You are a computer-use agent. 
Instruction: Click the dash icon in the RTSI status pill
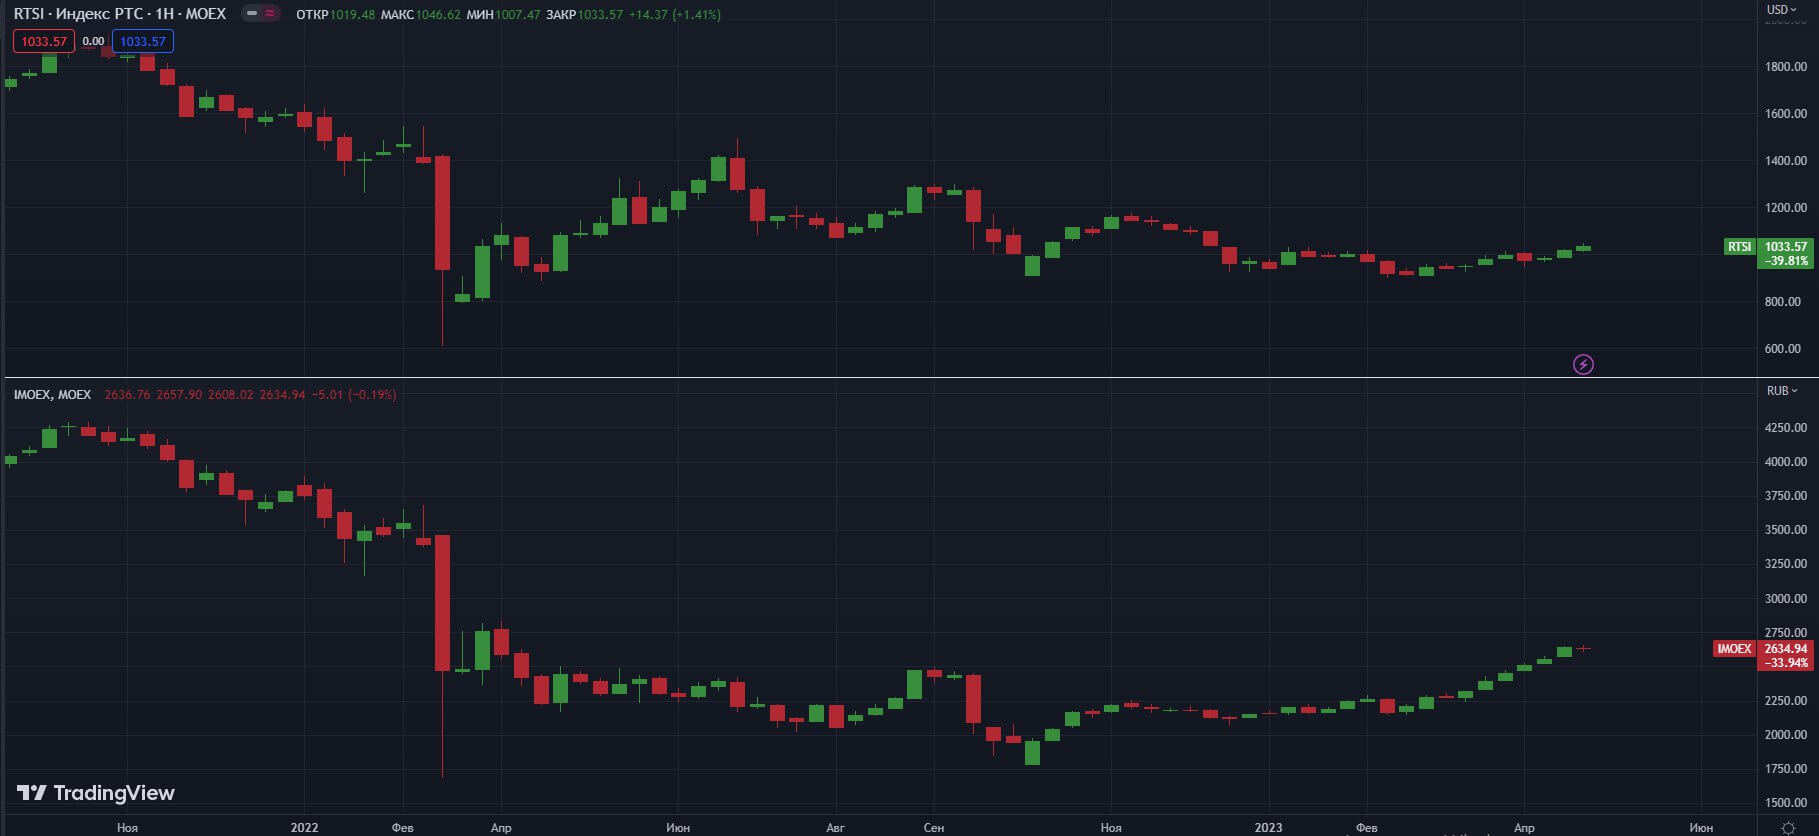(252, 14)
